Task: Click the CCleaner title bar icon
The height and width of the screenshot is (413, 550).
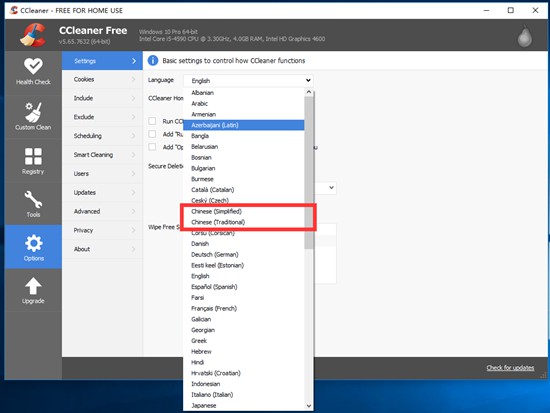Action: tap(14, 10)
